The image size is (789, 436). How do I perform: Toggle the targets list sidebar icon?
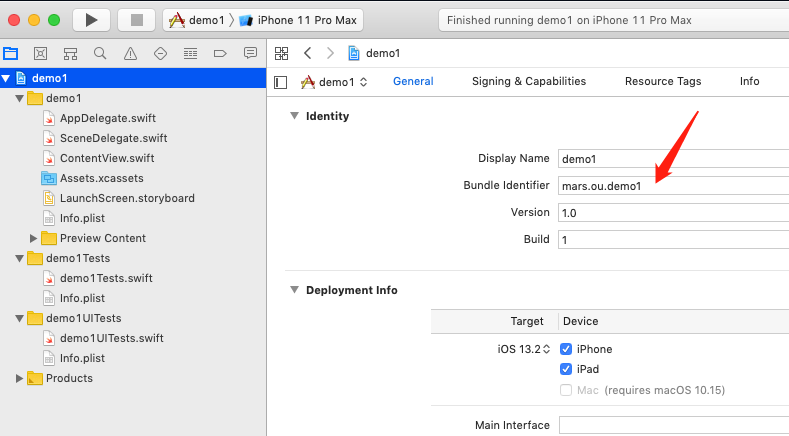(281, 82)
